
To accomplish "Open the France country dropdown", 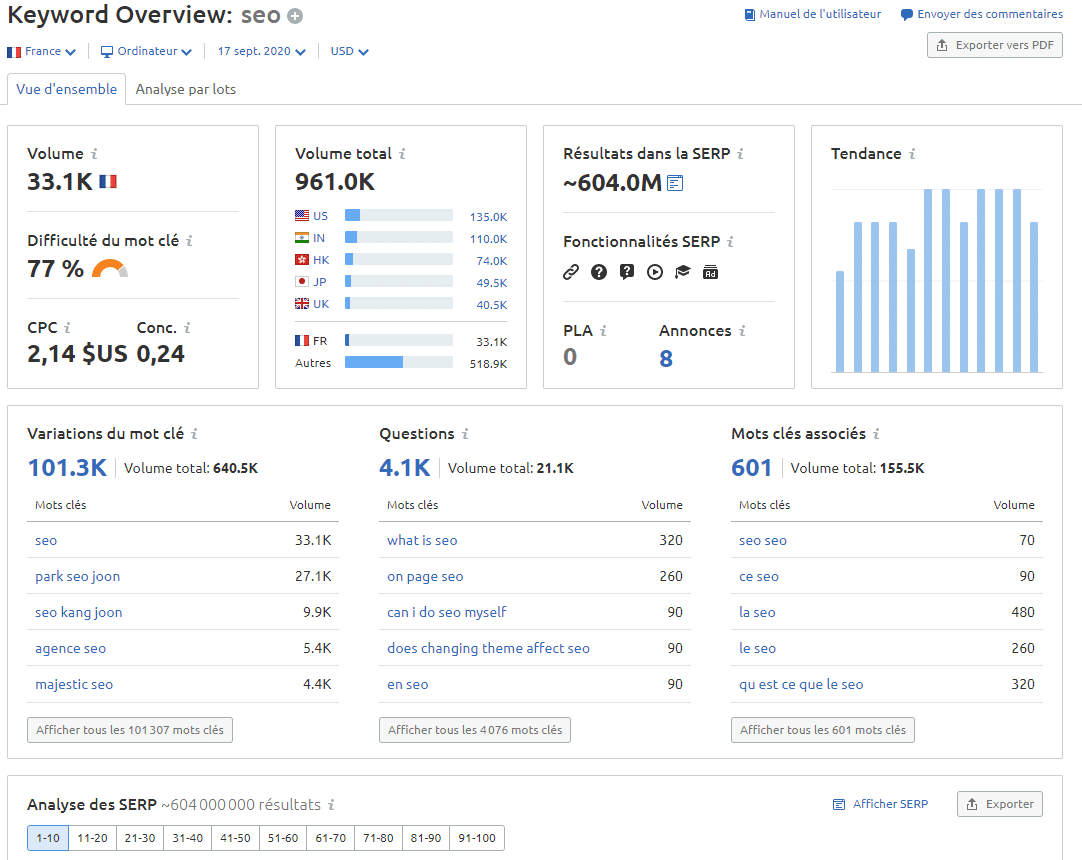I will [x=41, y=52].
